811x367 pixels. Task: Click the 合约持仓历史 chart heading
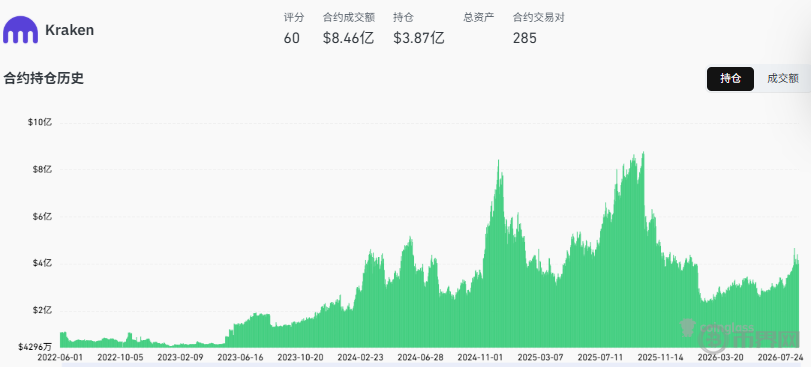point(43,79)
